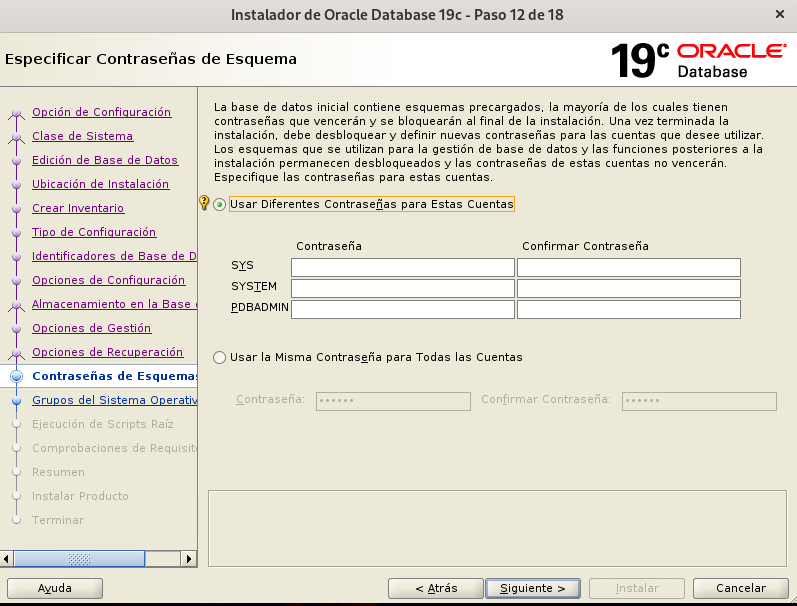This screenshot has width=797, height=606.
Task: Click the Oracle Database 19c logo
Action: pyautogui.click(x=698, y=61)
